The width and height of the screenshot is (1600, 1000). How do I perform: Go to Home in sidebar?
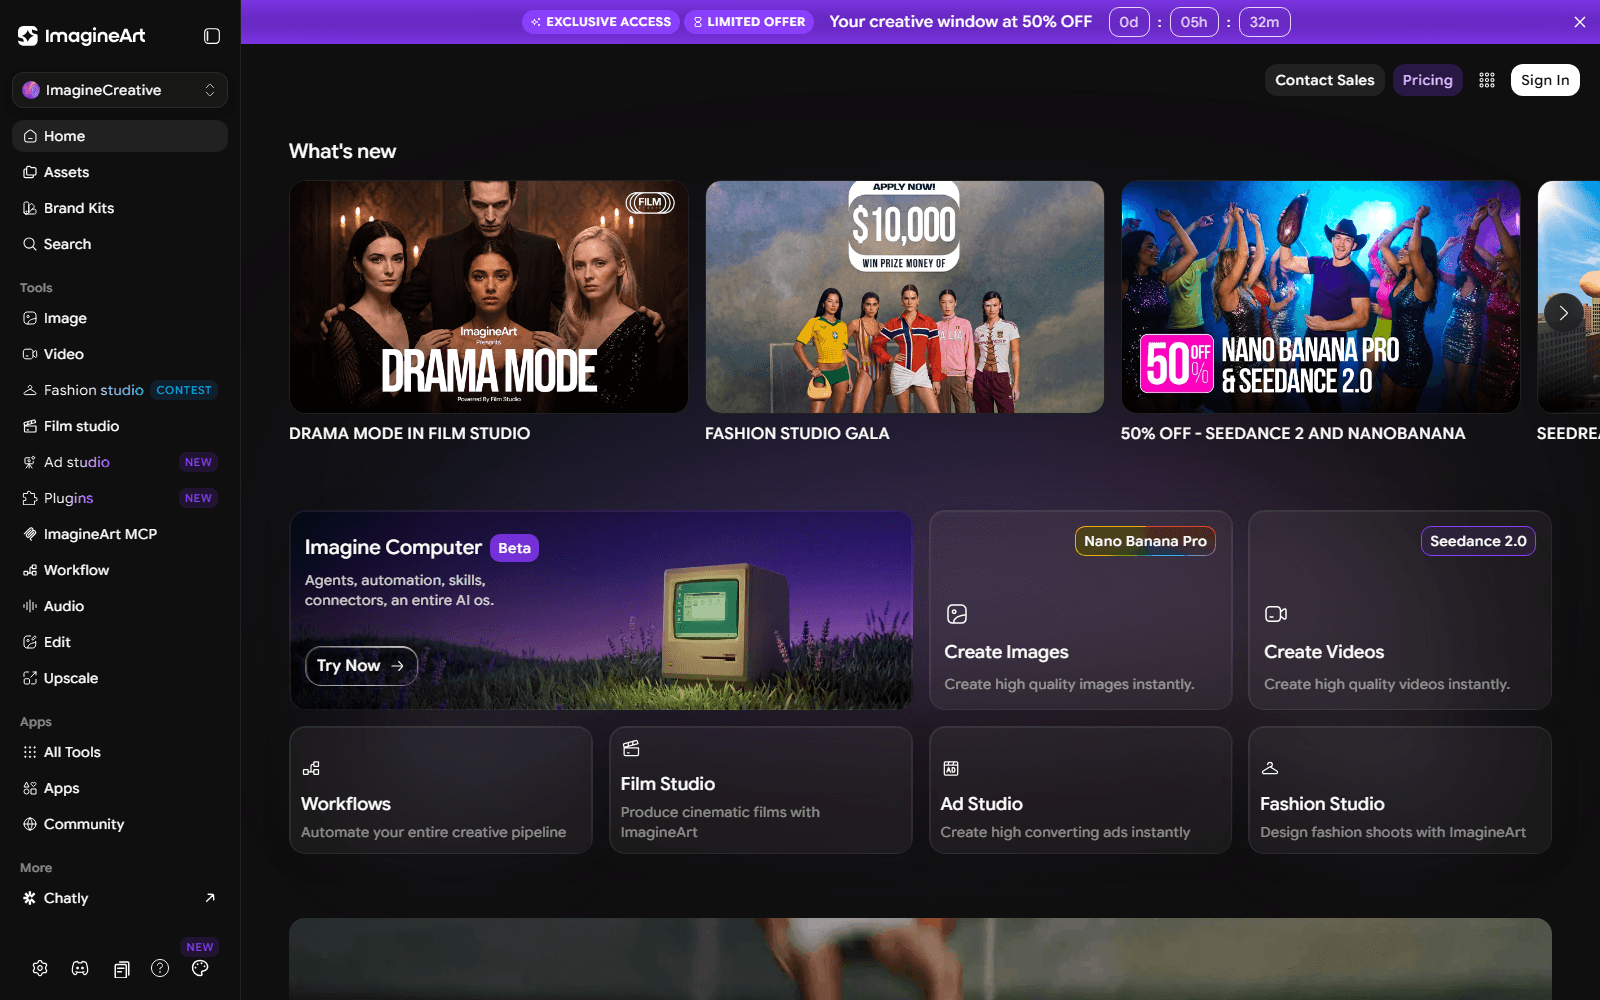click(x=120, y=136)
